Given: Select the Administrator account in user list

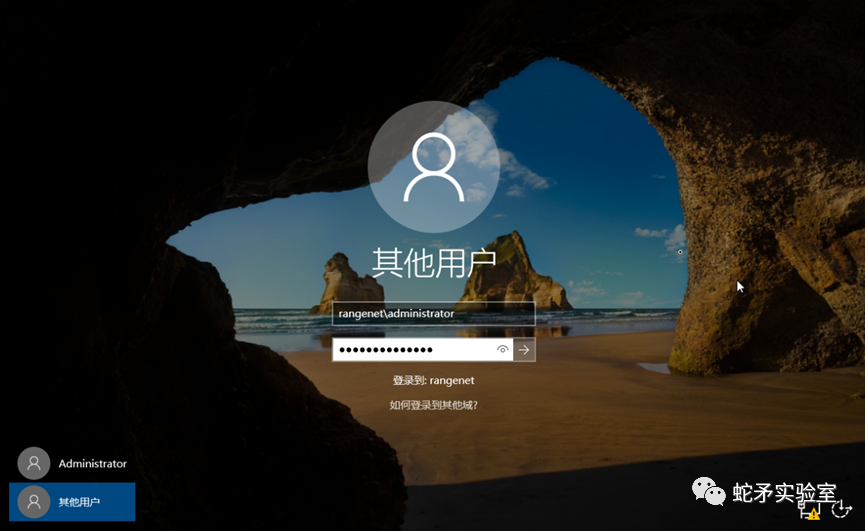Looking at the screenshot, I should coord(72,463).
